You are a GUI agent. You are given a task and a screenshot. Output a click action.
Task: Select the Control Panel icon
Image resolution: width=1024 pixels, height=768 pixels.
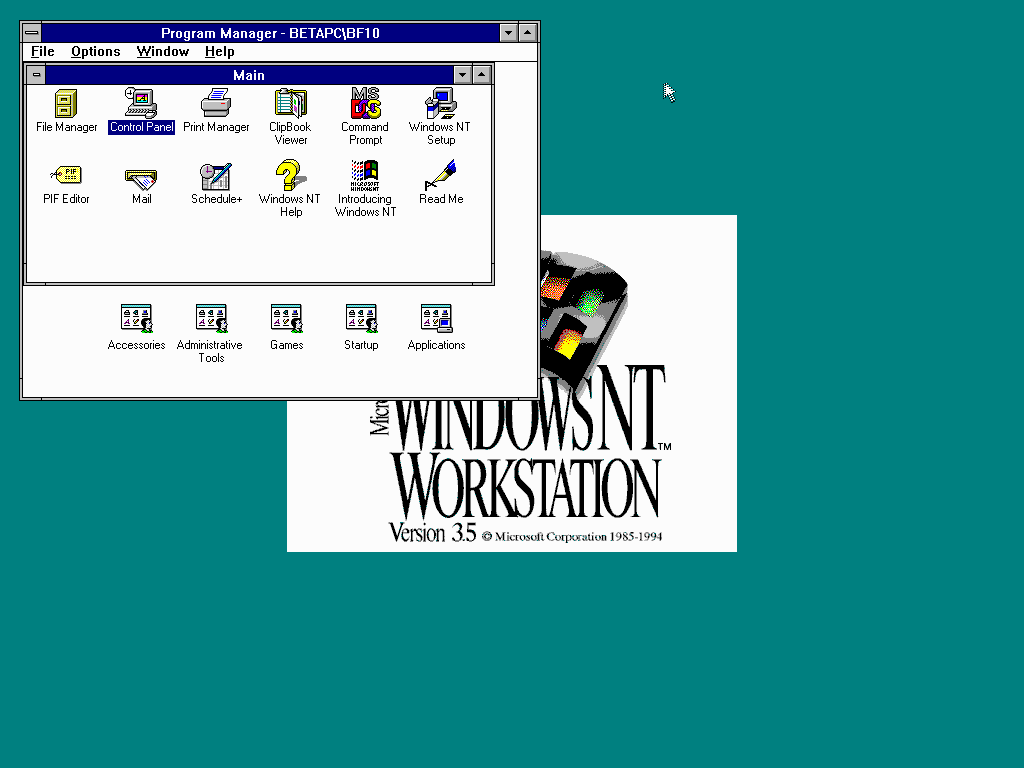tap(141, 104)
